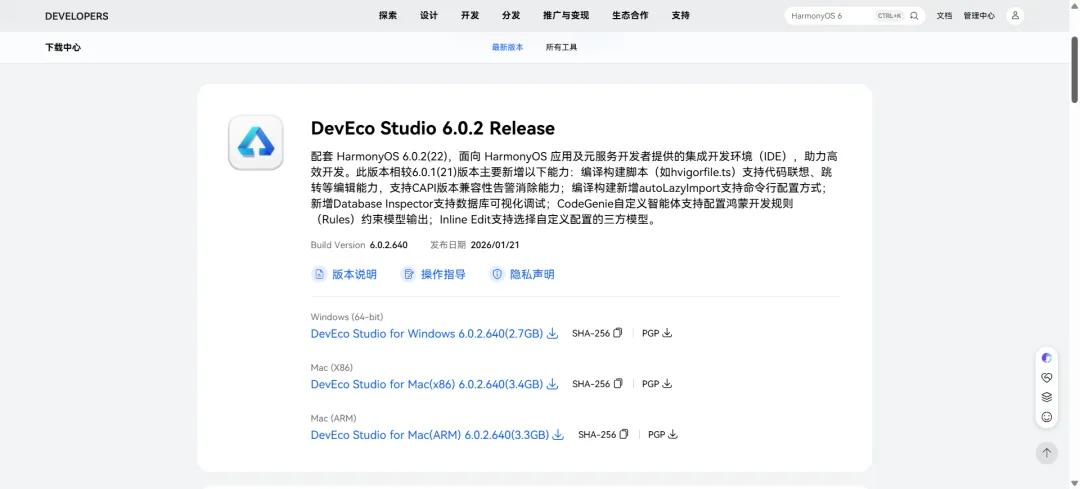Click the 操作指导 guide icon

point(408,274)
